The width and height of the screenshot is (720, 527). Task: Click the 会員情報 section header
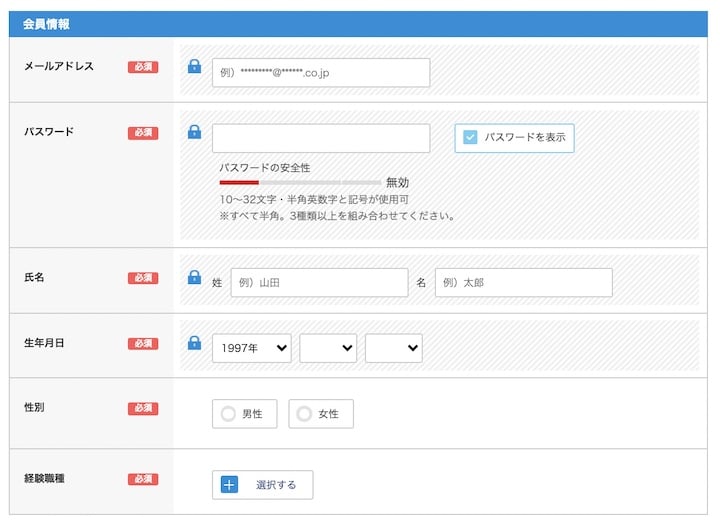pos(46,24)
